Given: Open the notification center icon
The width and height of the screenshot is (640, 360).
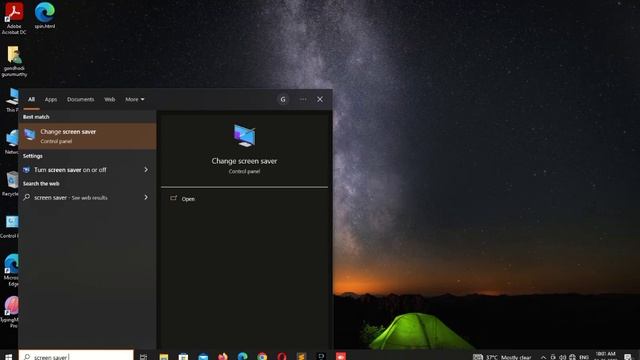Looking at the screenshot, I should [628, 357].
